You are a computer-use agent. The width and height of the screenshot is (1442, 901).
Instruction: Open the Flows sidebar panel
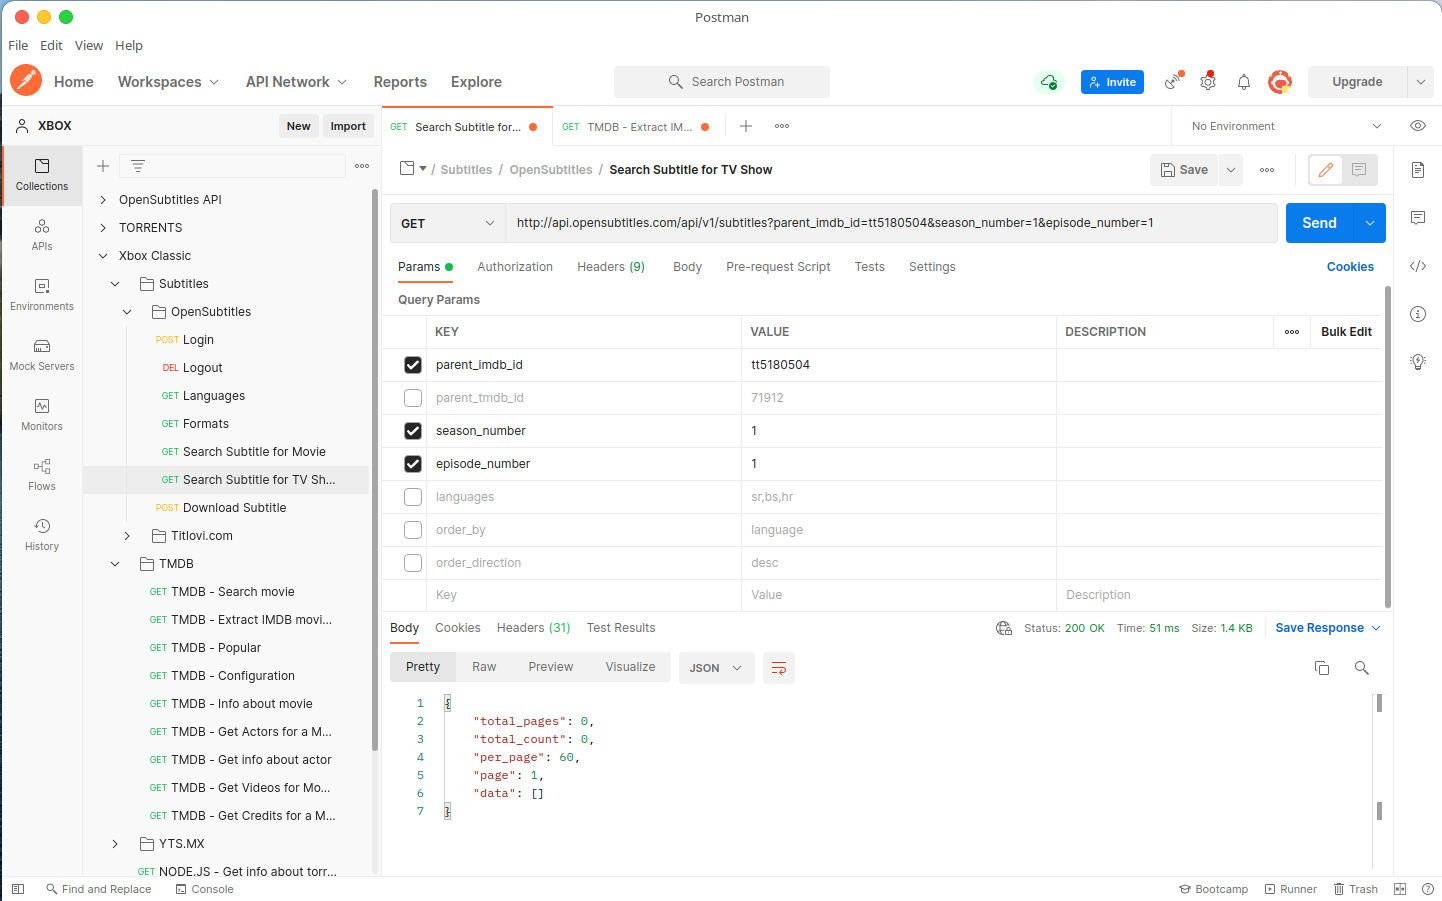tap(42, 475)
